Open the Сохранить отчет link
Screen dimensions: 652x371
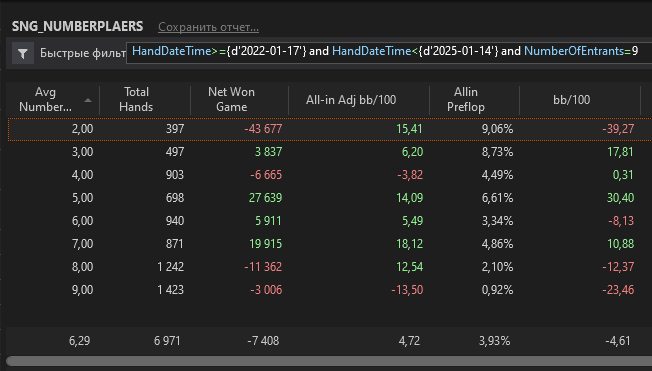[x=208, y=27]
